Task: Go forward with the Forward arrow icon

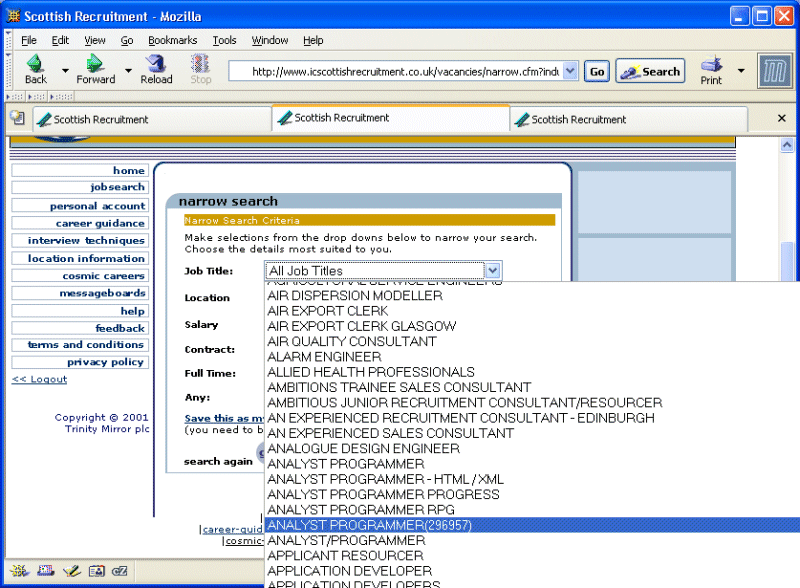Action: [95, 69]
